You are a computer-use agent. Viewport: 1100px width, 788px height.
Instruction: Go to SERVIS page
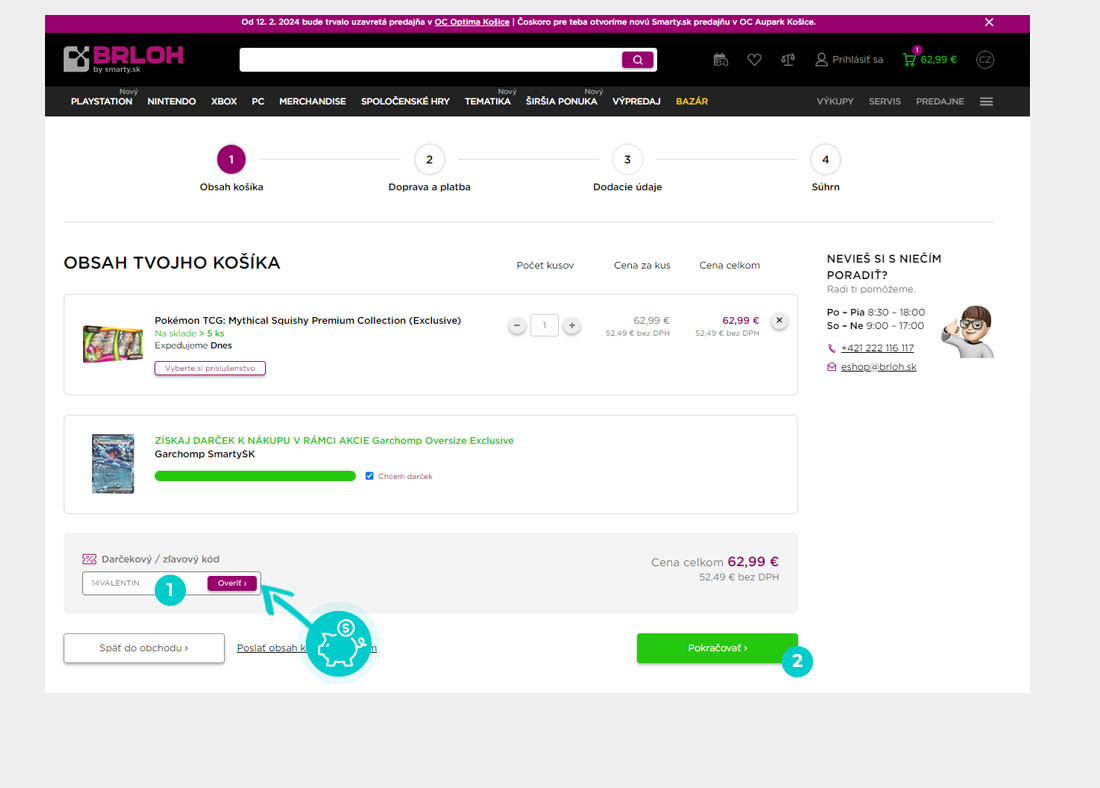[885, 101]
